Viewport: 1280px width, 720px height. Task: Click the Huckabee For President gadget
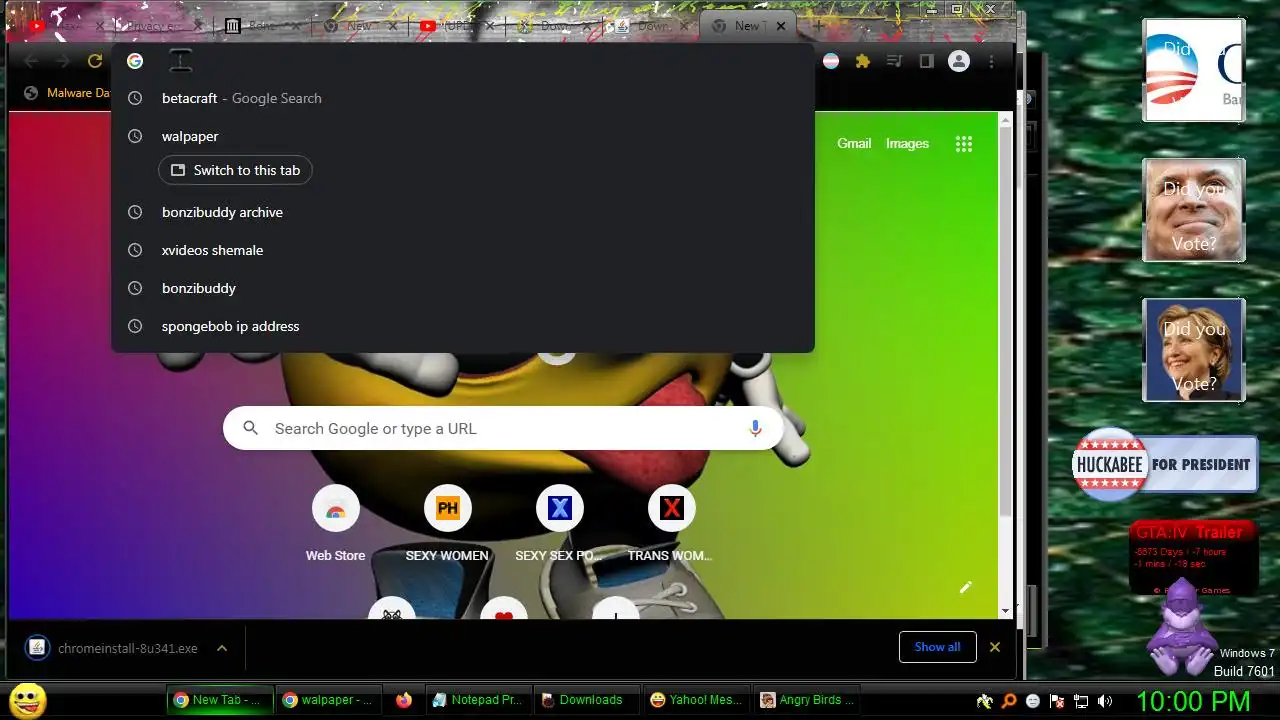point(1165,464)
